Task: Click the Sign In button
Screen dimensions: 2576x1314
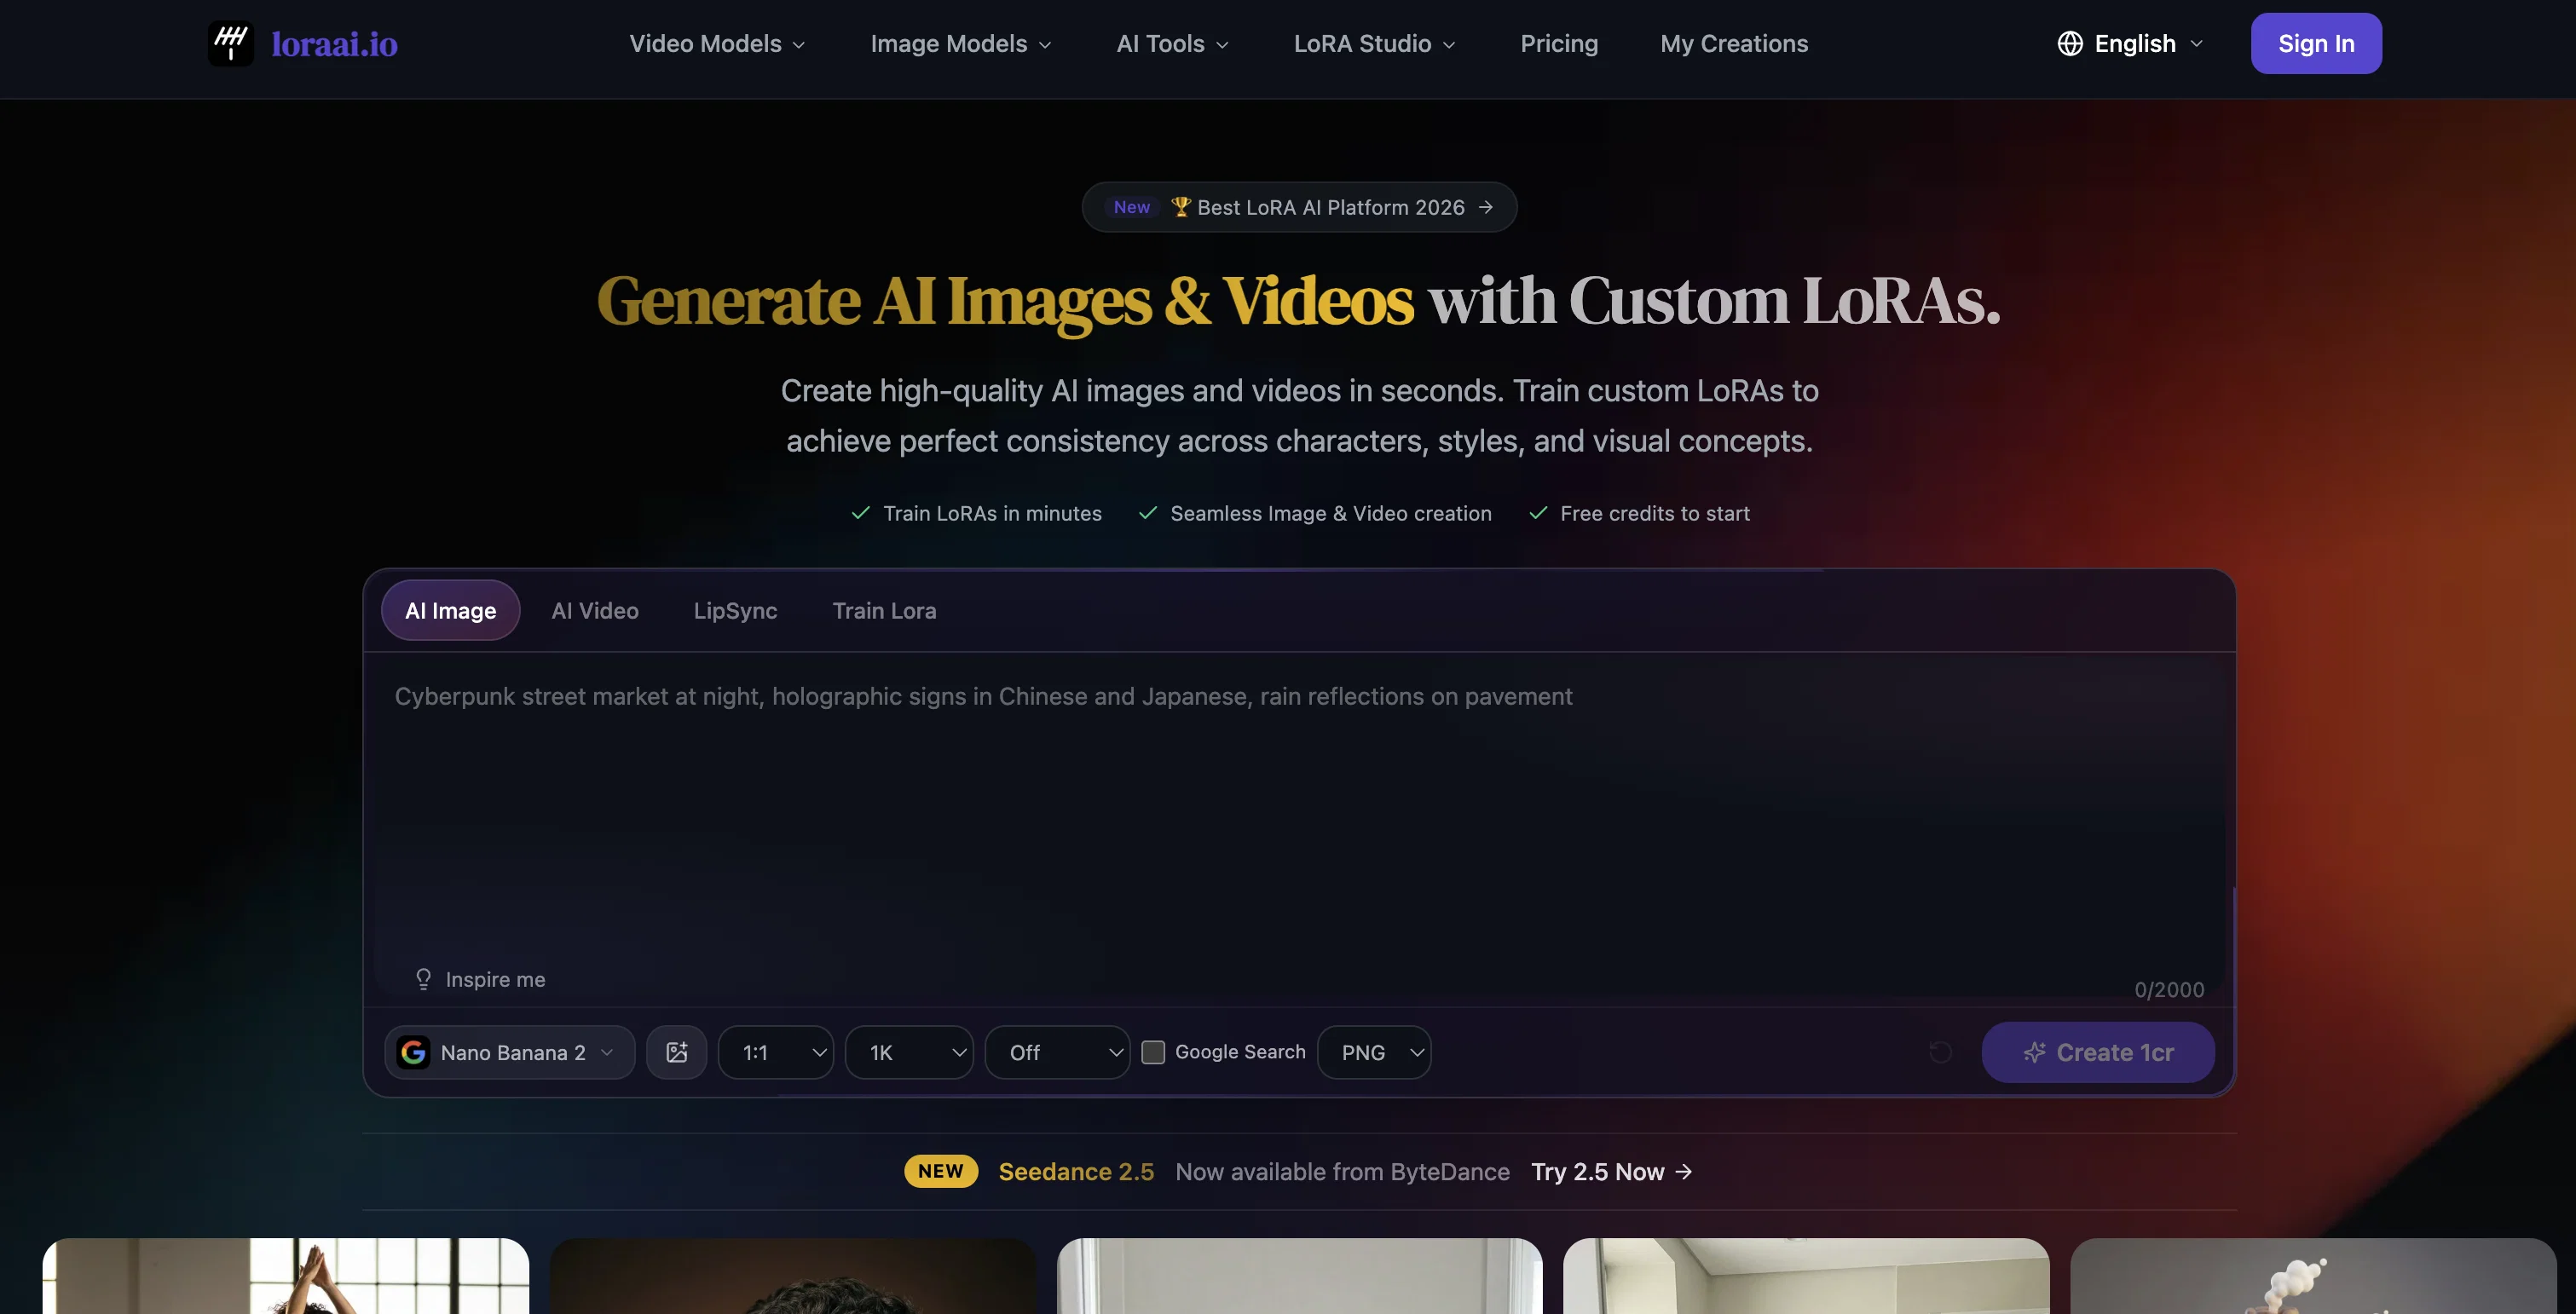Action: [x=2316, y=43]
